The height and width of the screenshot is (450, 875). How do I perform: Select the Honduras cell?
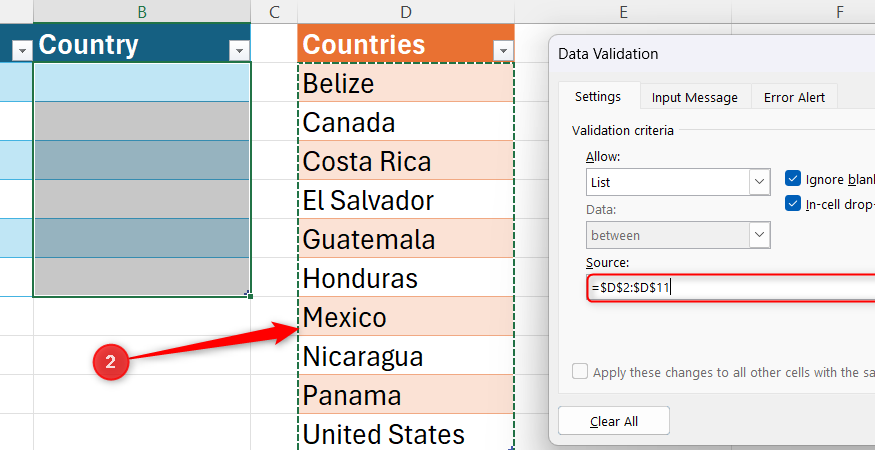click(406, 277)
